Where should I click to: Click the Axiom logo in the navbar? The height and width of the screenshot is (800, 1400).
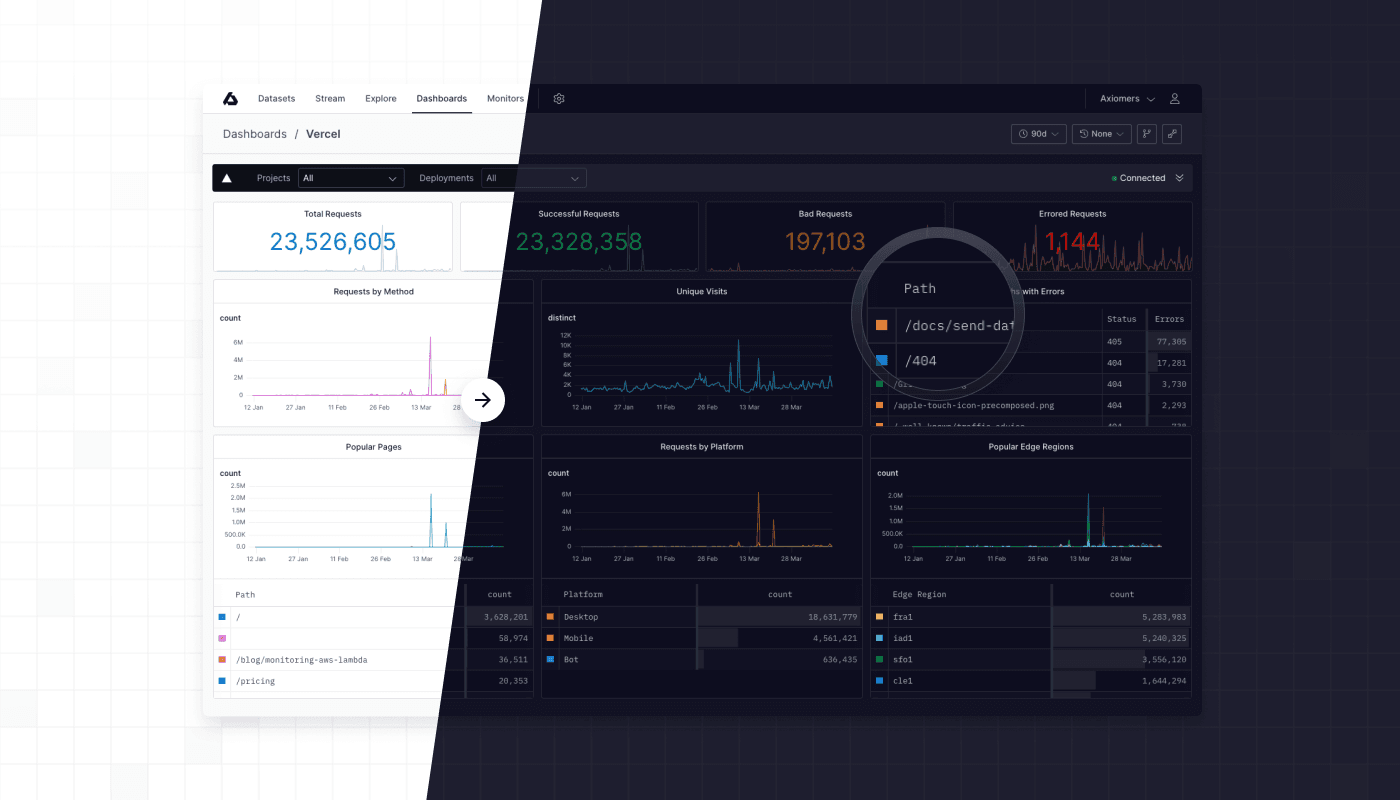[230, 98]
